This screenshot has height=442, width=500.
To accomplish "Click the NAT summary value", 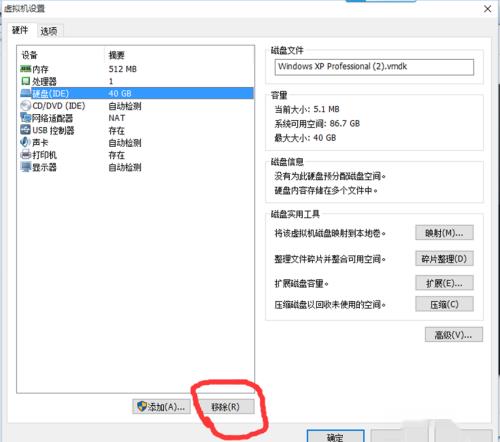I will pos(117,118).
